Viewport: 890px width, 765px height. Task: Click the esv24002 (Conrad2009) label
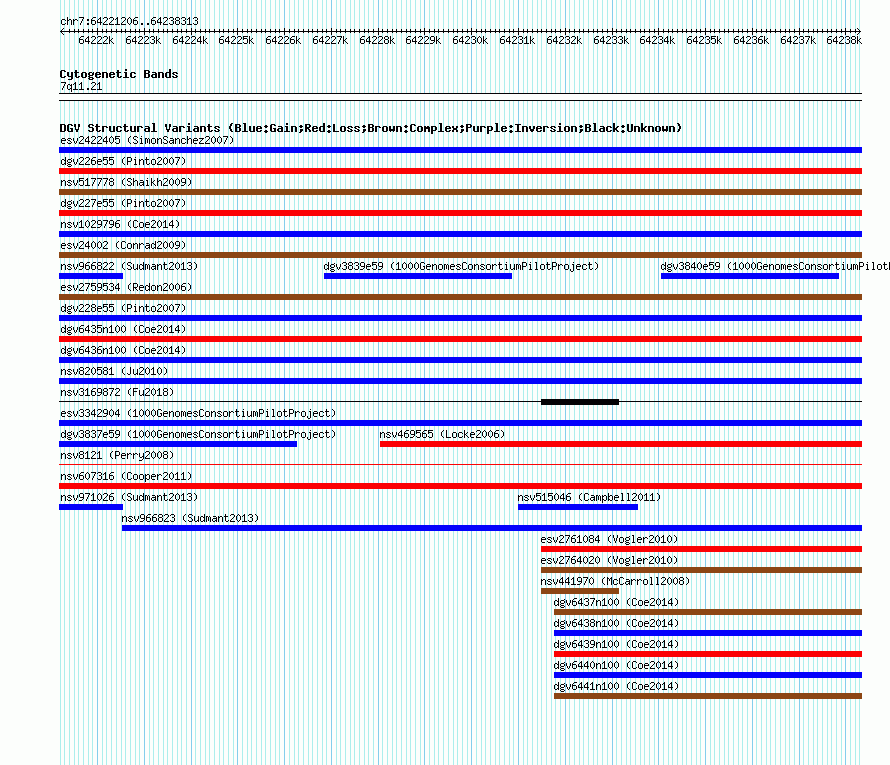point(123,245)
